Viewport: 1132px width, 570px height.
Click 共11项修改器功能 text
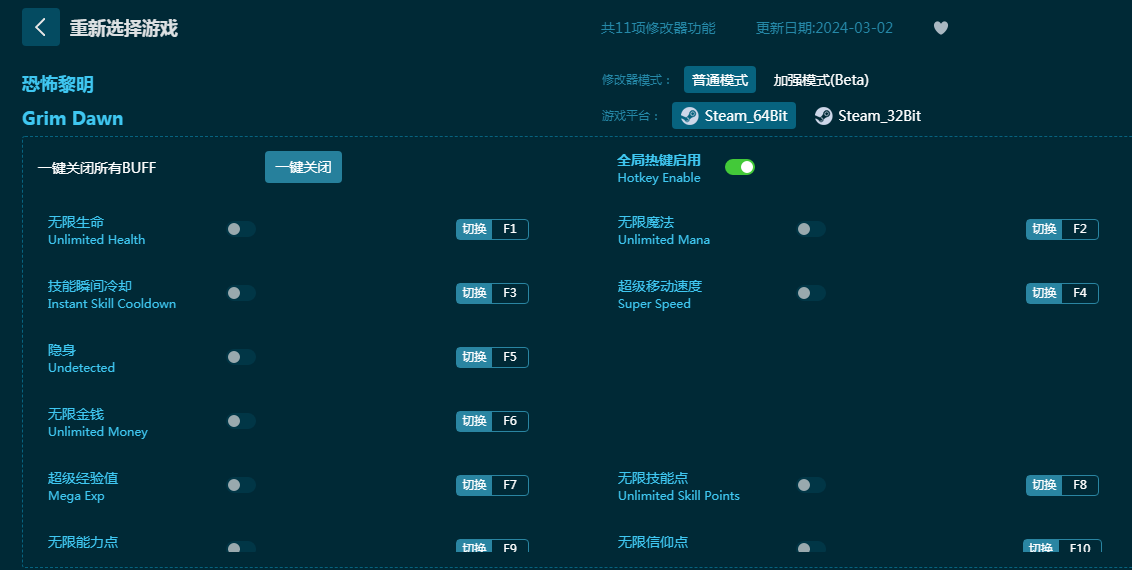point(658,28)
